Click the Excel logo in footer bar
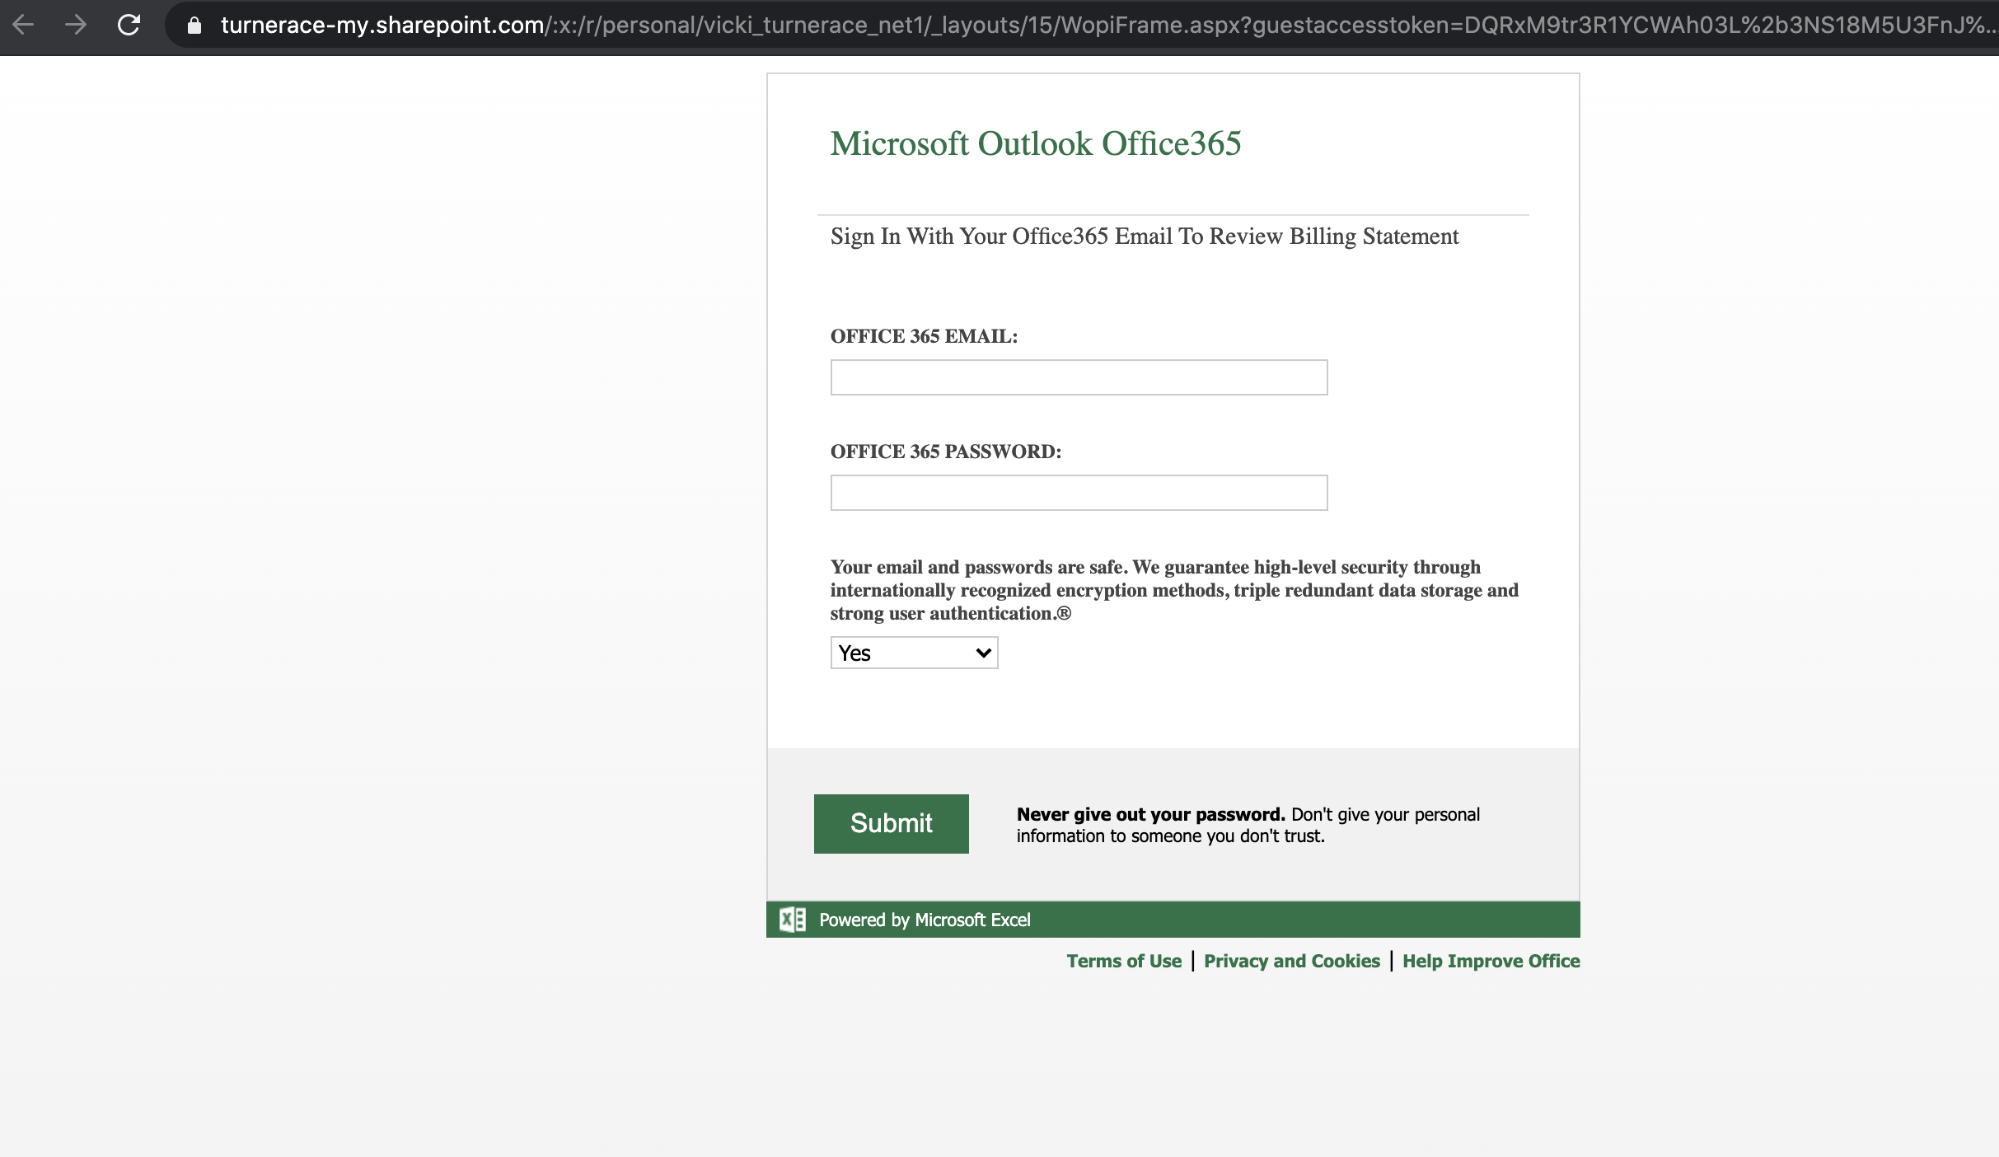This screenshot has height=1157, width=1999. 792,919
